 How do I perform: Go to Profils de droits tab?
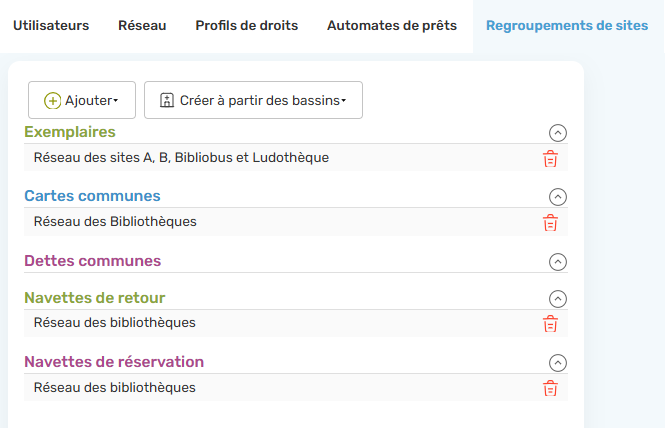coord(247,25)
